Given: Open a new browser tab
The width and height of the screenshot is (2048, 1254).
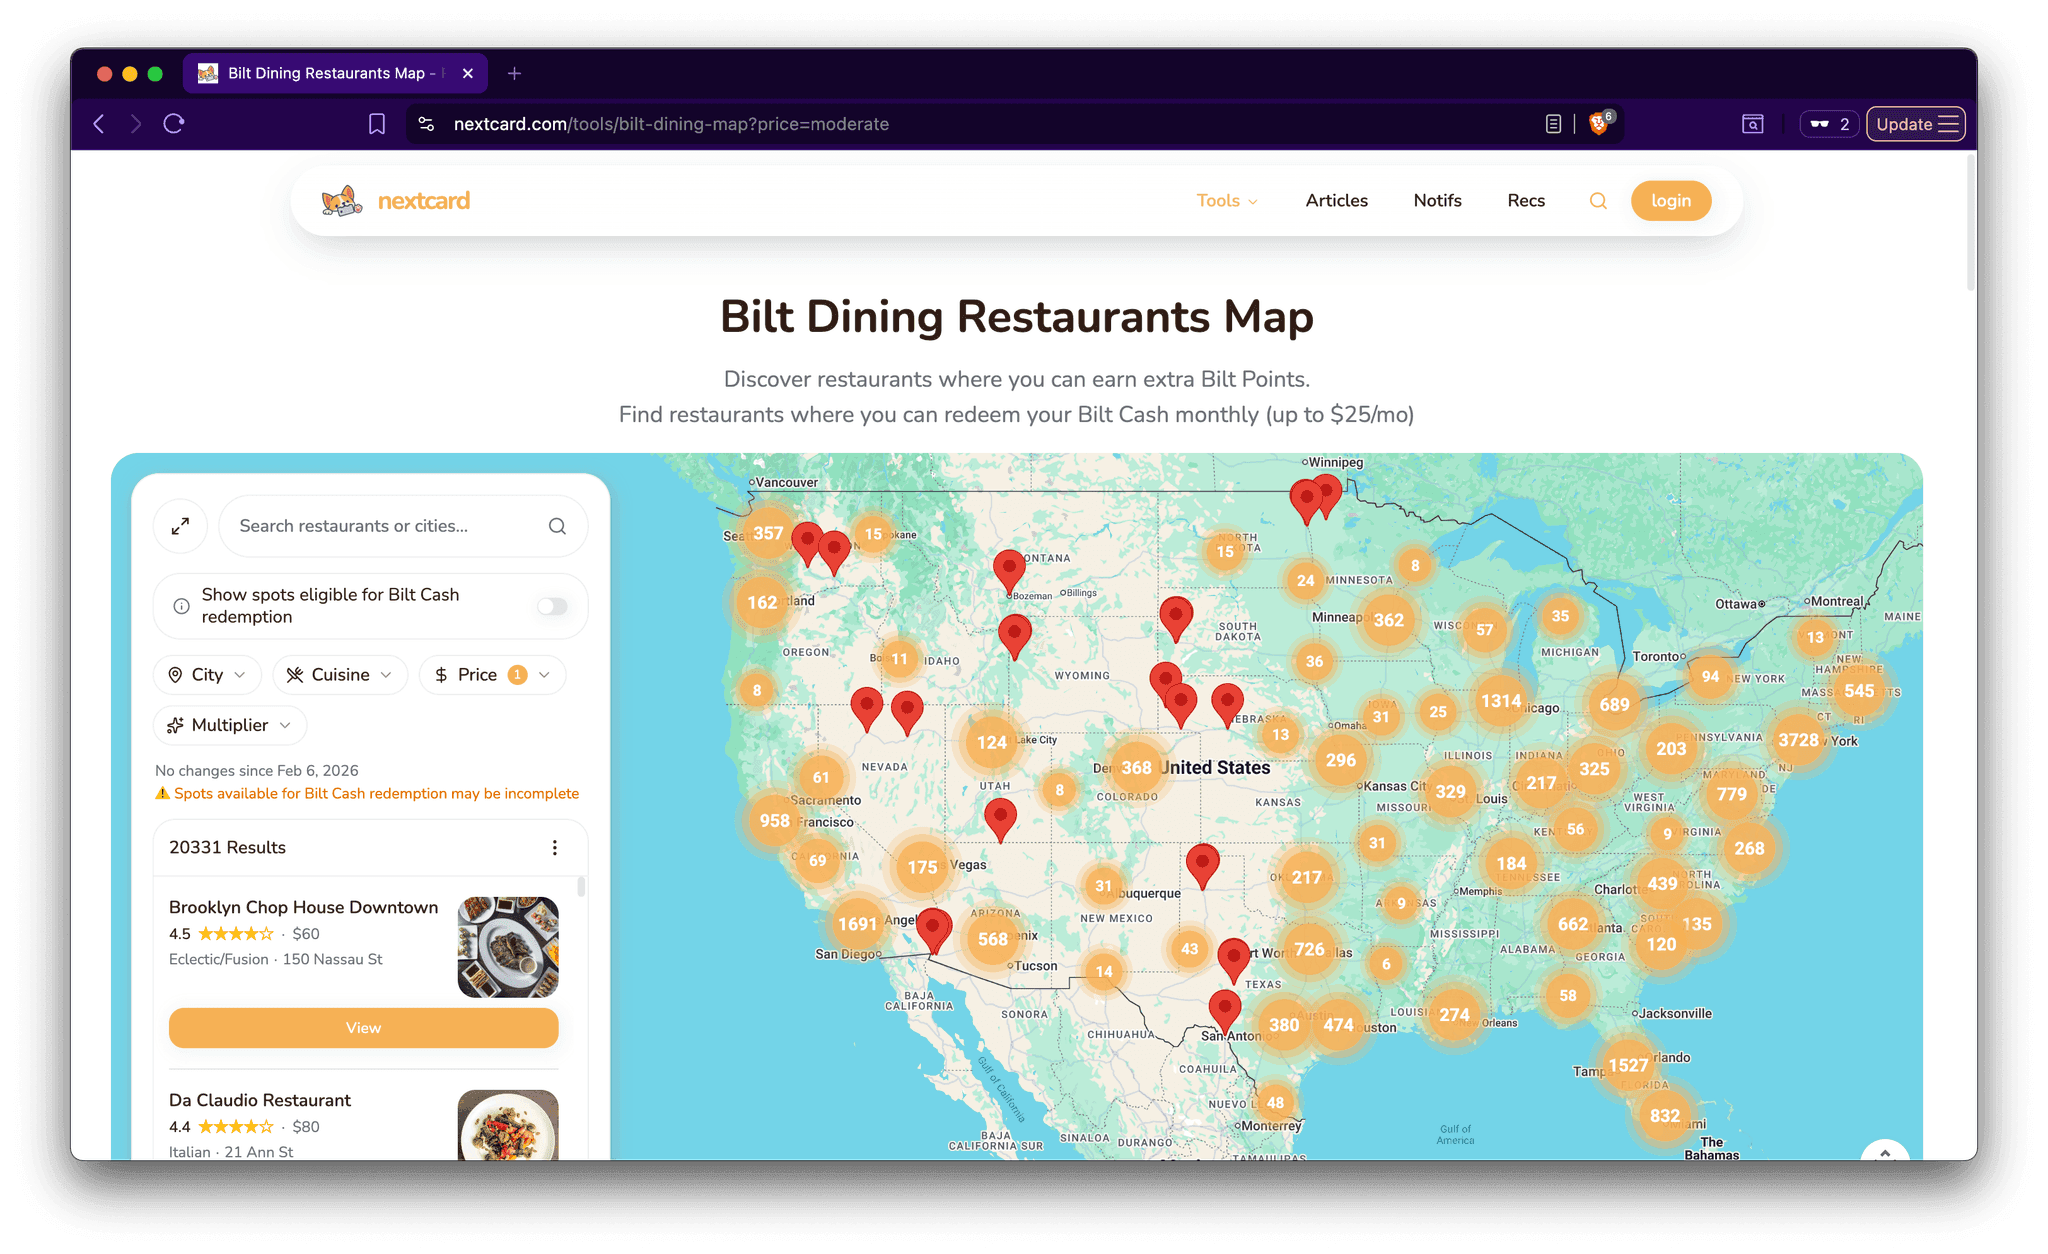Looking at the screenshot, I should pyautogui.click(x=514, y=73).
